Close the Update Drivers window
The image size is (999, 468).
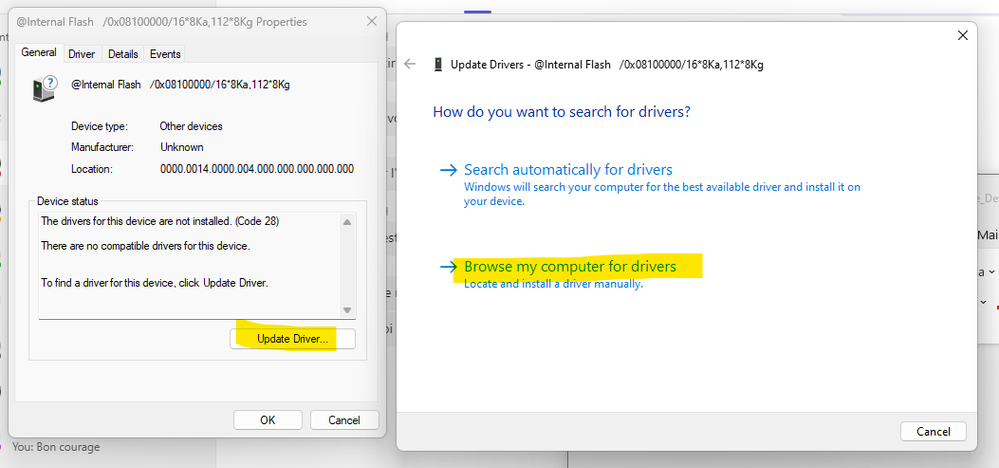point(963,36)
